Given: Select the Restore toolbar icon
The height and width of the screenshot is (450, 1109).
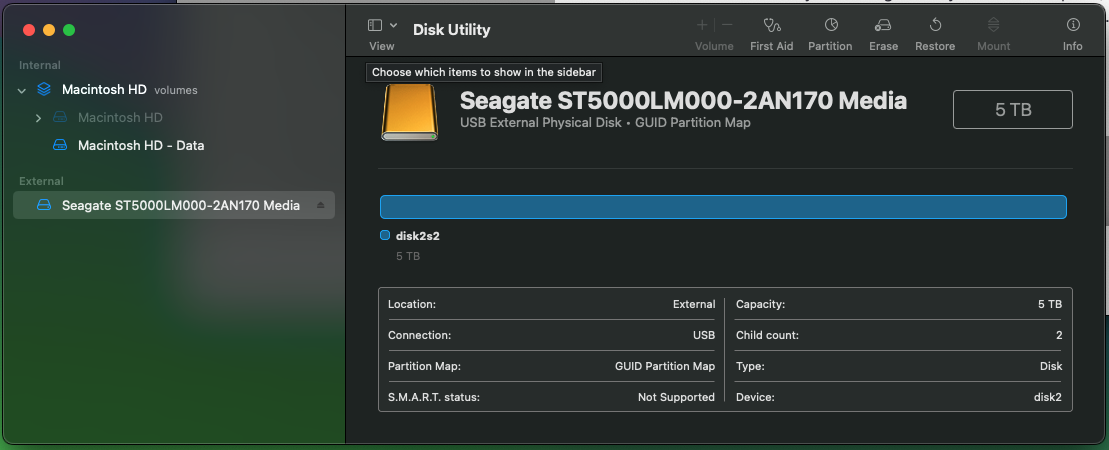Looking at the screenshot, I should point(935,25).
